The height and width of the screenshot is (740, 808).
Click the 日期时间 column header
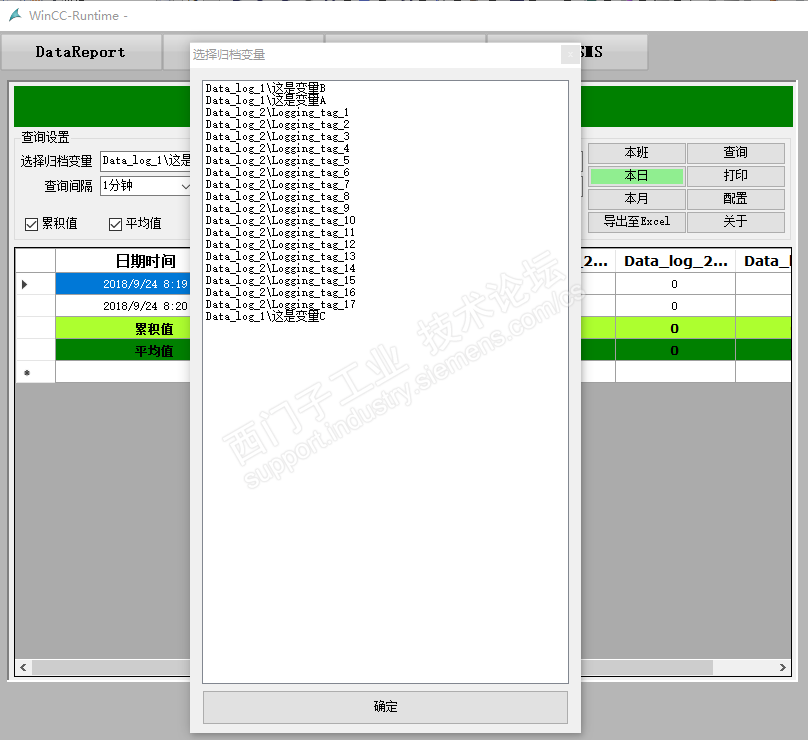point(123,261)
